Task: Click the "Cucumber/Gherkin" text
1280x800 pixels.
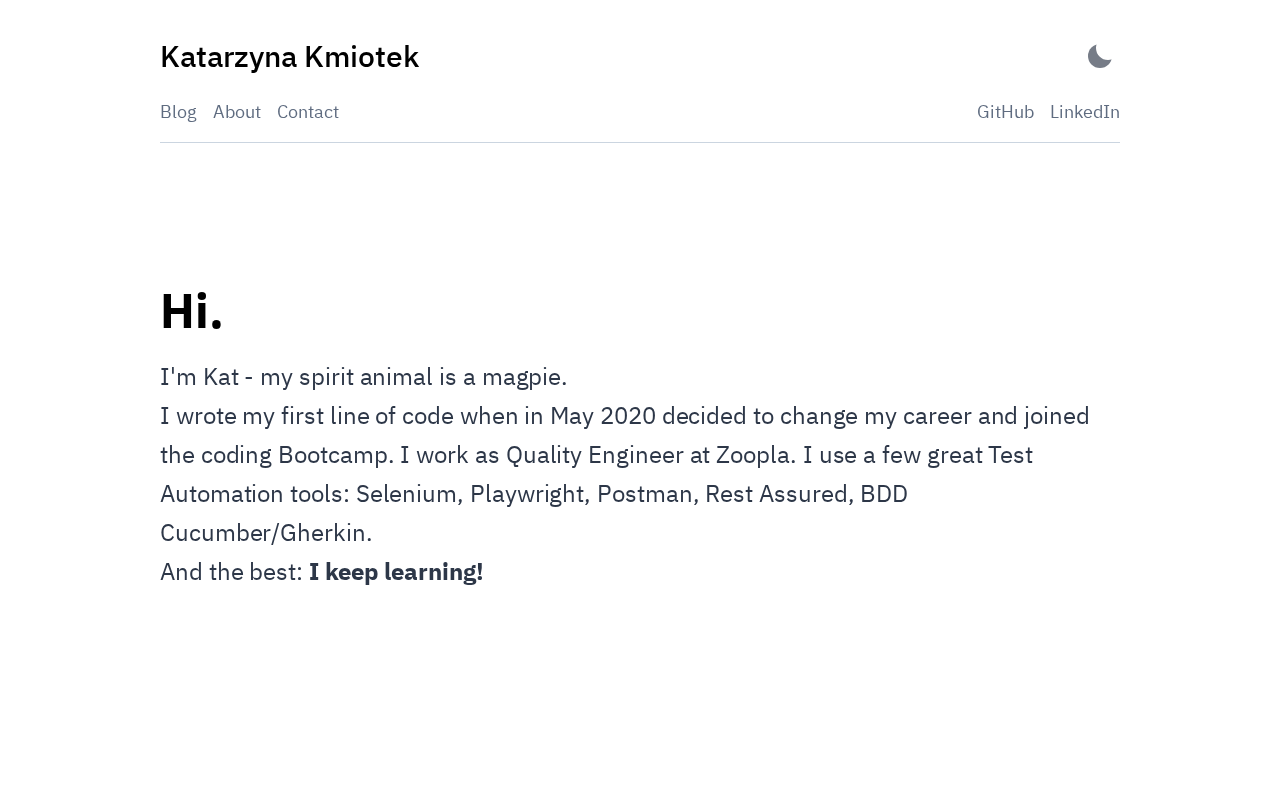Action: coord(265,533)
